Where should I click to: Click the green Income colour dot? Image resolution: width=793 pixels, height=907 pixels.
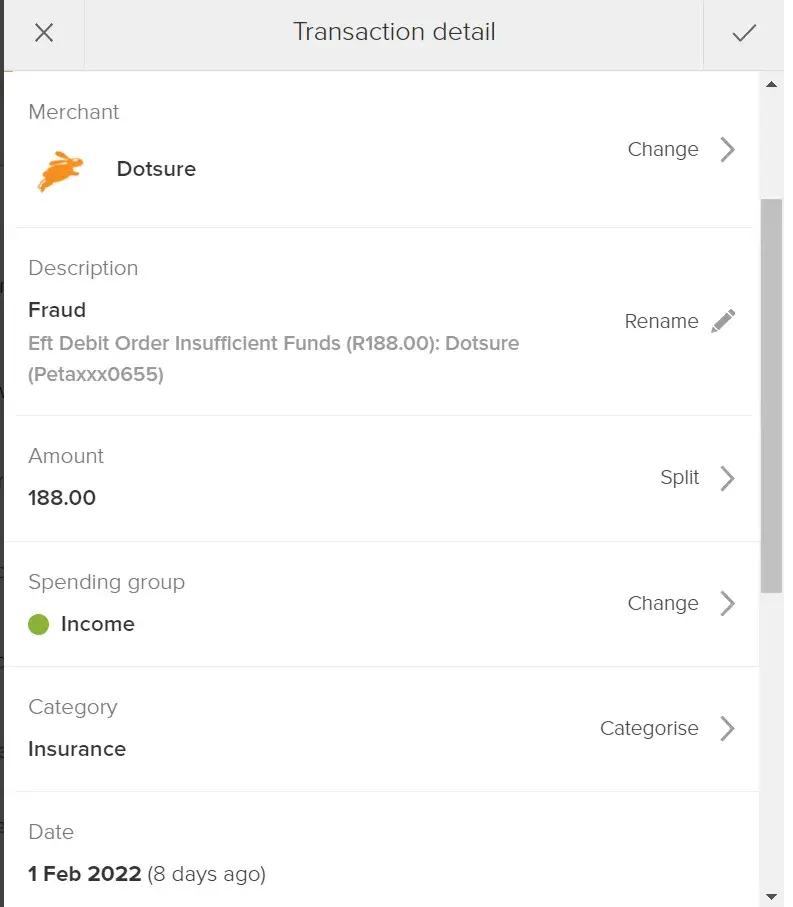point(39,625)
